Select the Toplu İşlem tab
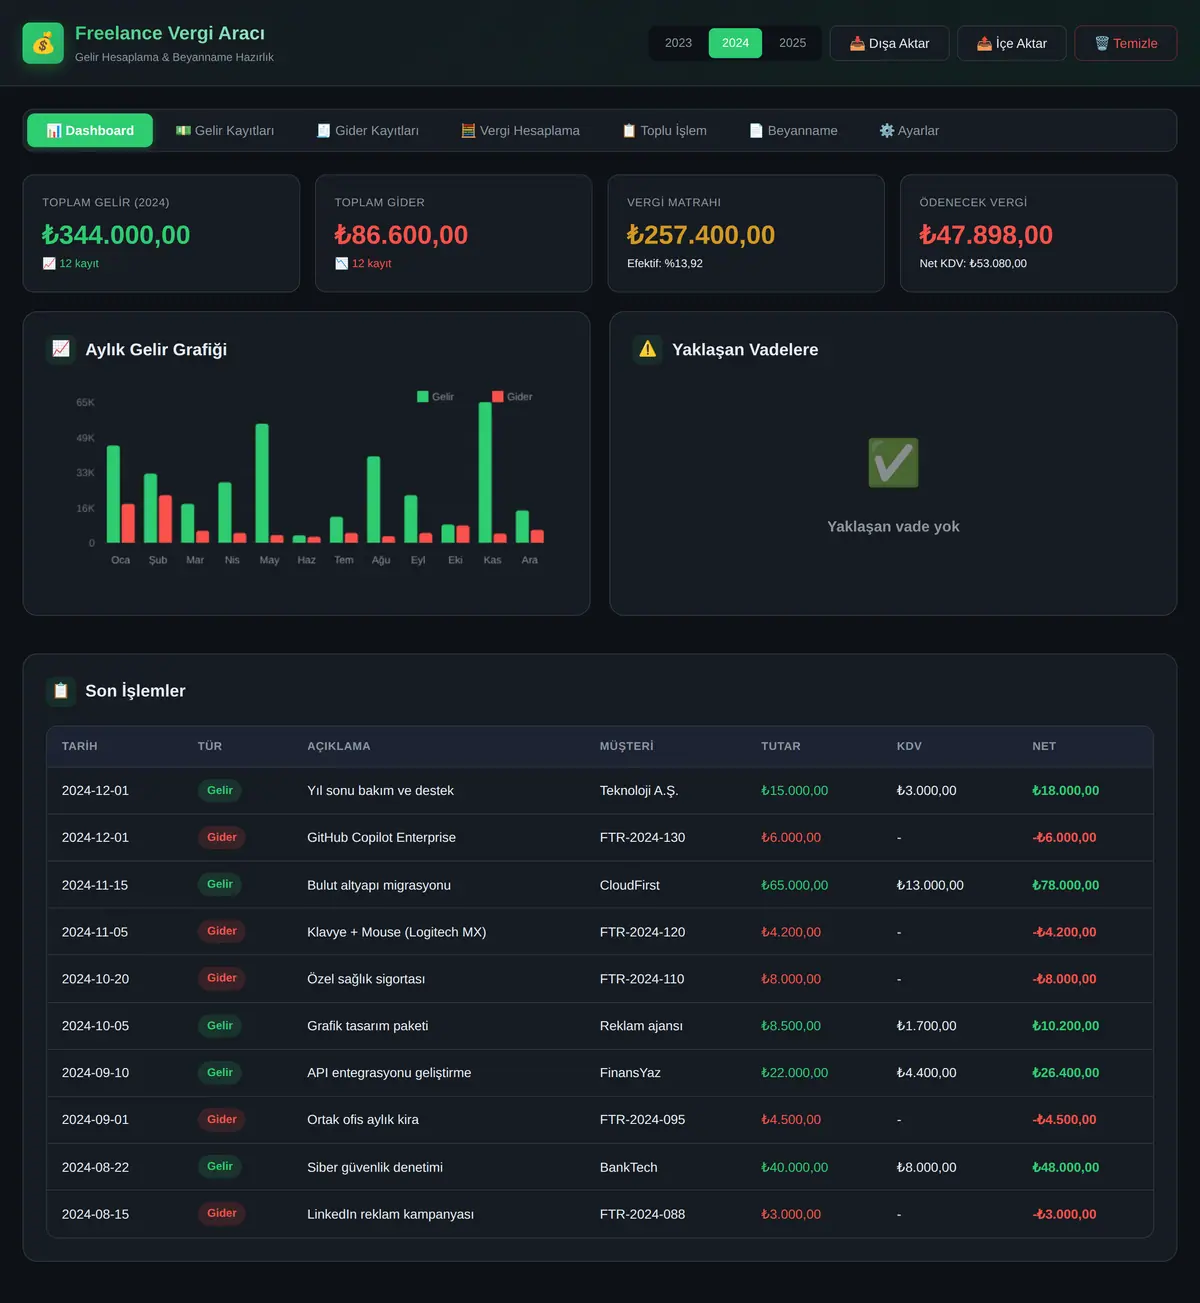The width and height of the screenshot is (1200, 1303). (x=665, y=131)
